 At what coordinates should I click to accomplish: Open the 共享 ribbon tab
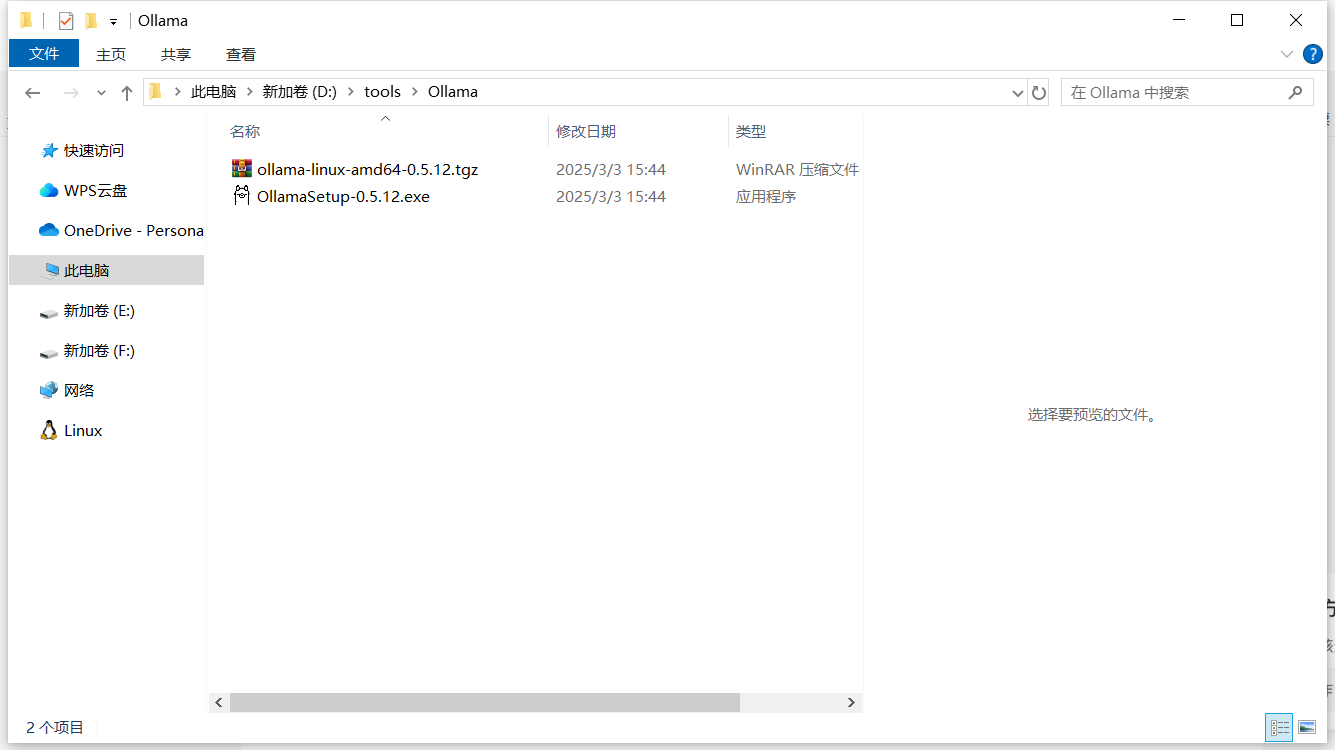tap(176, 54)
